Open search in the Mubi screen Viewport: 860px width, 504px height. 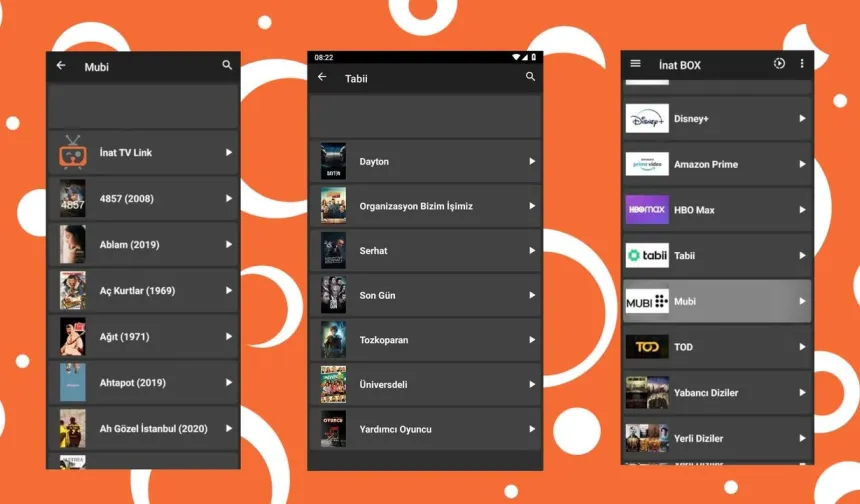coord(227,66)
